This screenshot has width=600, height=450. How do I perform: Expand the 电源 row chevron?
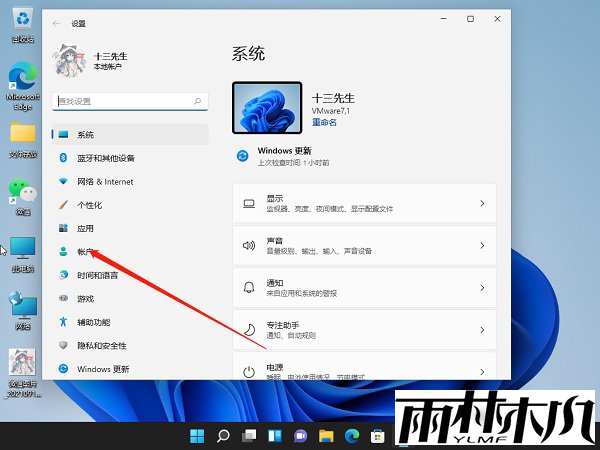coord(482,372)
